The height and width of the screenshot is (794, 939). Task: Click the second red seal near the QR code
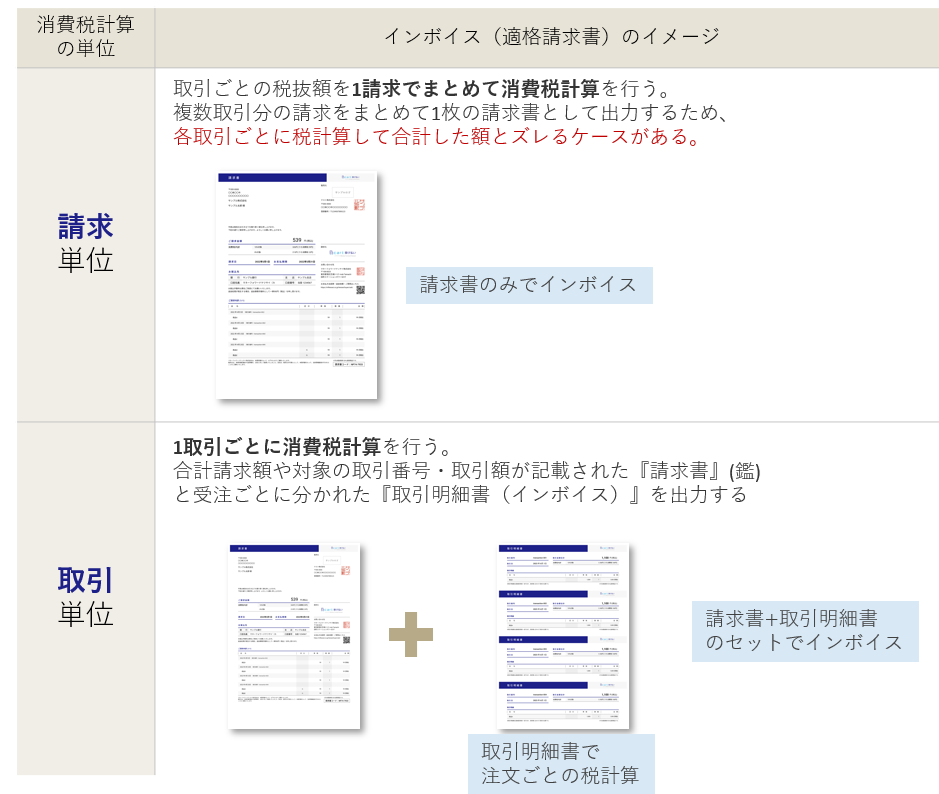360,271
